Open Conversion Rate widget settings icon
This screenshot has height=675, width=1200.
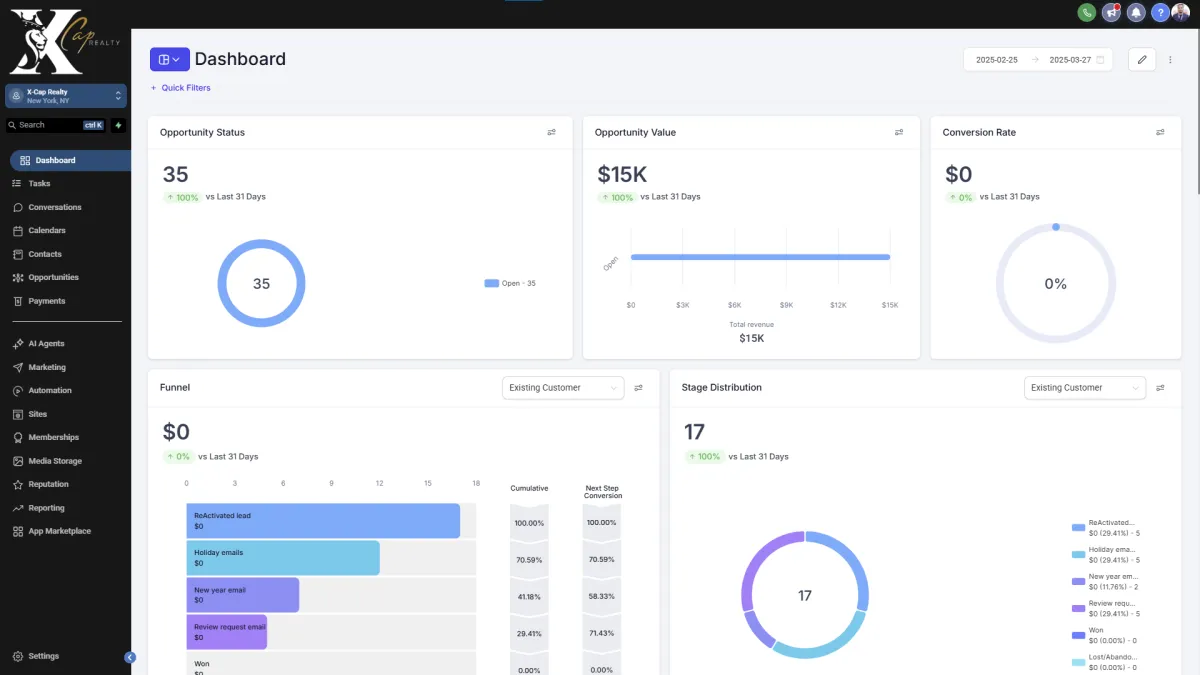[x=1161, y=132]
